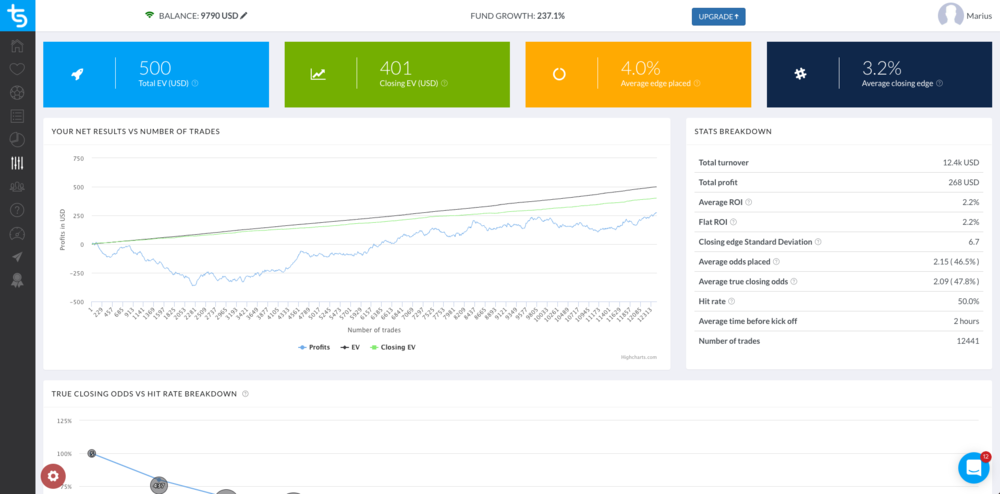Open the paper plane icon in sidebar
The width and height of the screenshot is (1000, 494).
[17, 257]
